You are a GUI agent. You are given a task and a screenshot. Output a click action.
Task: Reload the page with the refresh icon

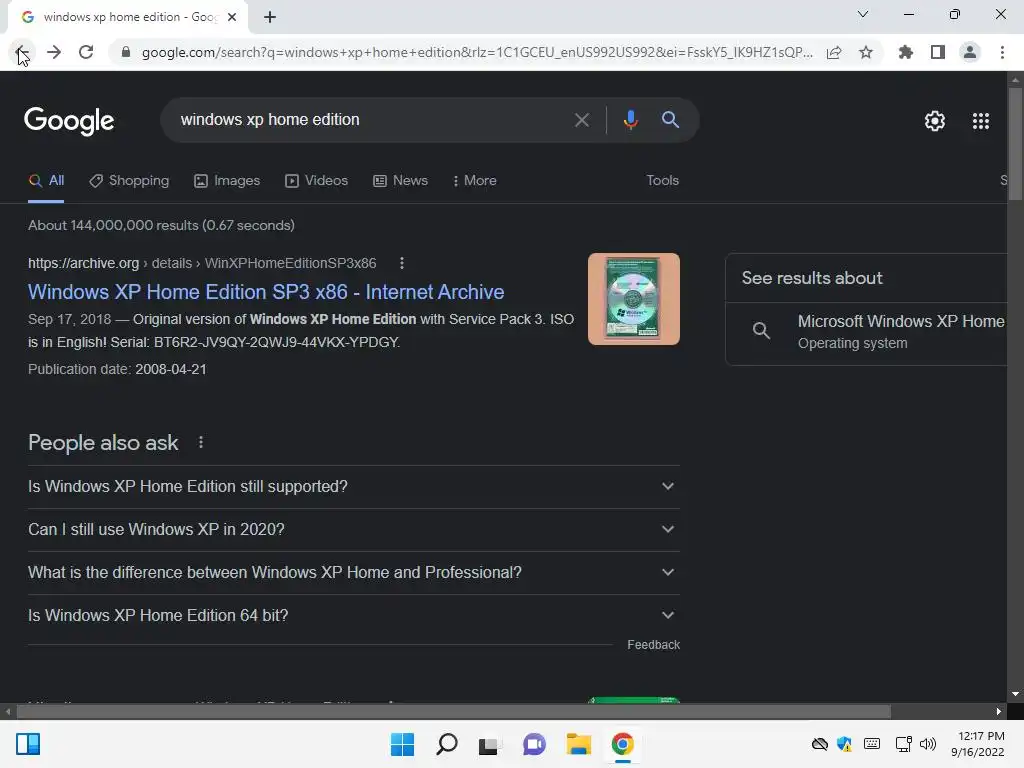coord(86,52)
